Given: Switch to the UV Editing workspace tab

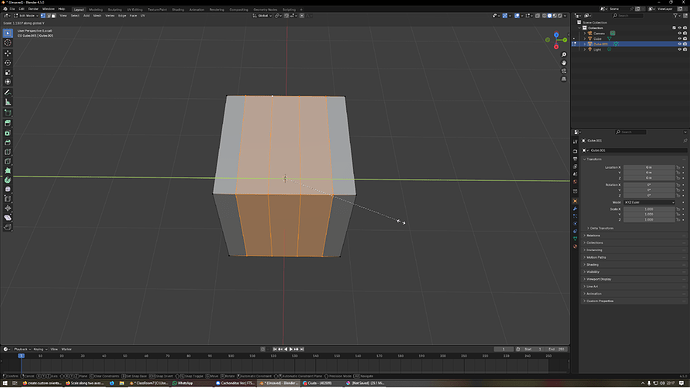Looking at the screenshot, I should pyautogui.click(x=135, y=9).
